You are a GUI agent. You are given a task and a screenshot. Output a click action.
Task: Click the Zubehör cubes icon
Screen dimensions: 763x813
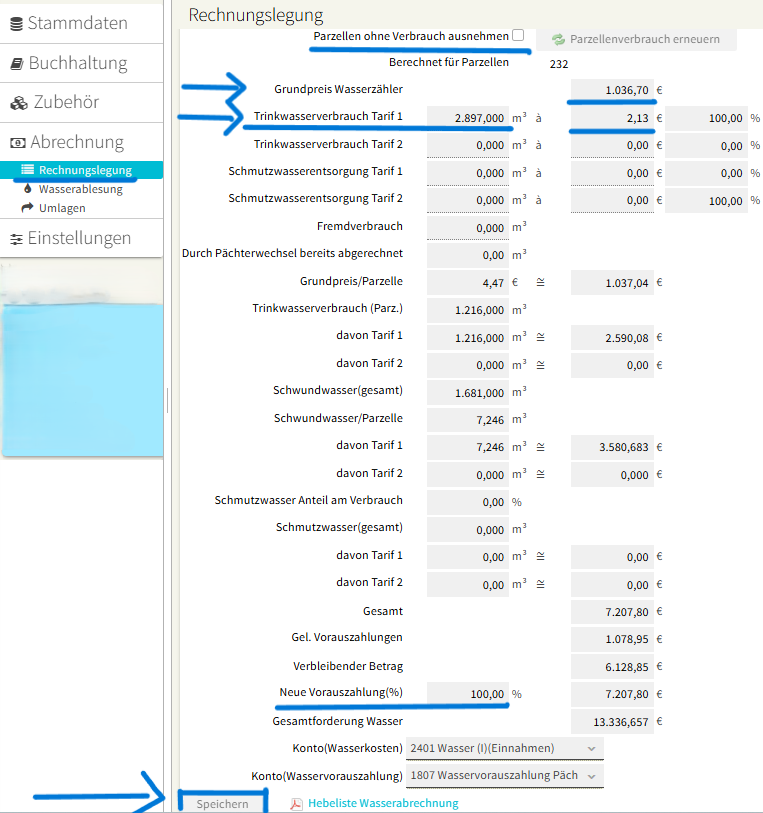coord(19,103)
